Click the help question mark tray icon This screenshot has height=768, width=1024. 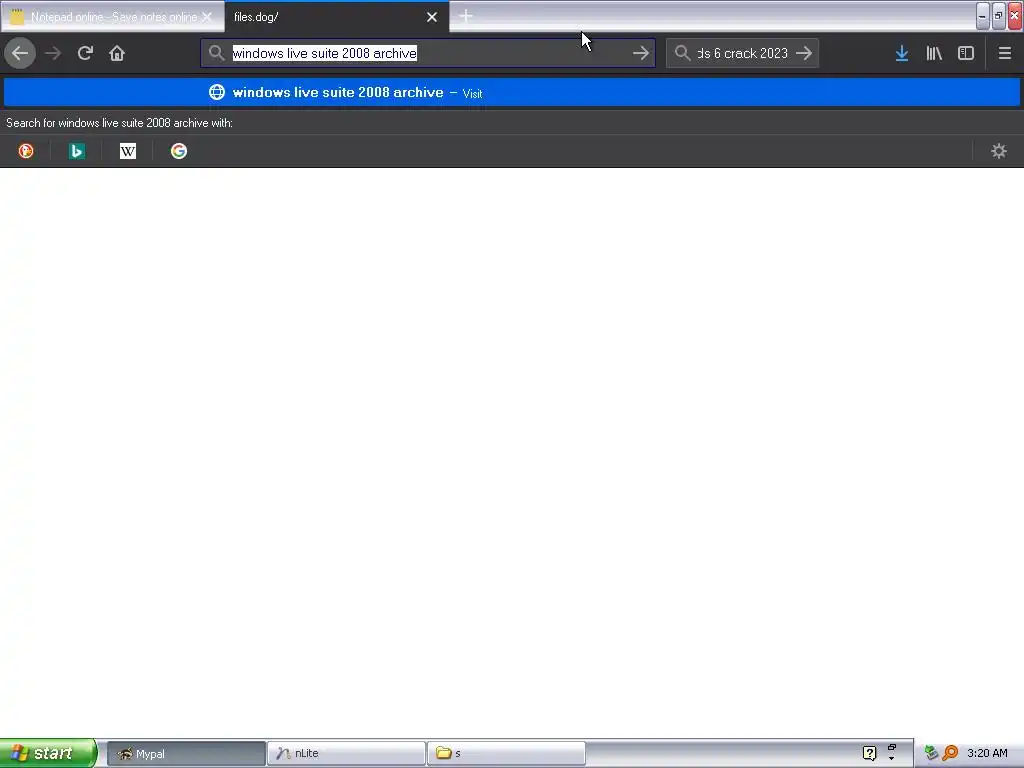[x=869, y=753]
